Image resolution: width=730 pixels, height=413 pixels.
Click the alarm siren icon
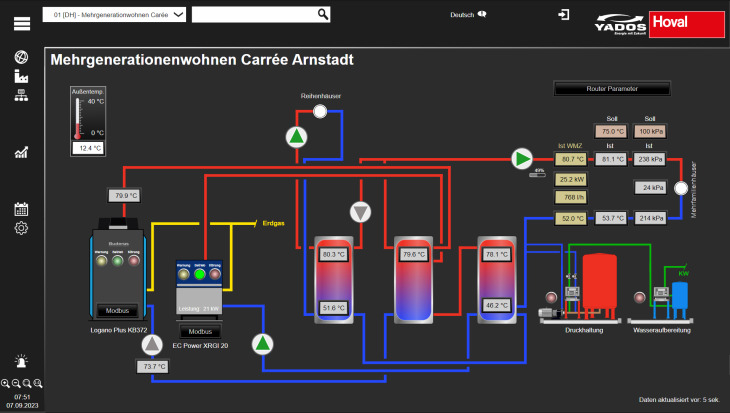pyautogui.click(x=21, y=363)
